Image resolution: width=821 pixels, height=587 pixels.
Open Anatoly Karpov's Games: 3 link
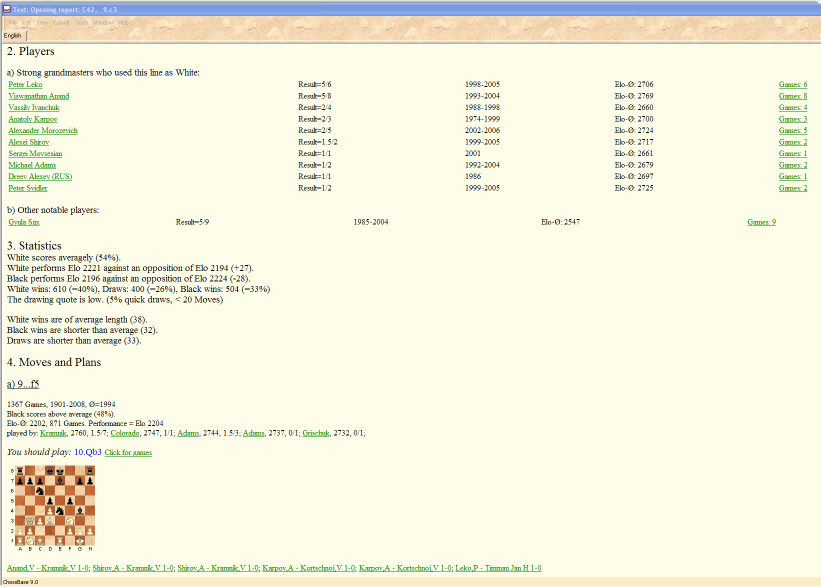click(793, 119)
